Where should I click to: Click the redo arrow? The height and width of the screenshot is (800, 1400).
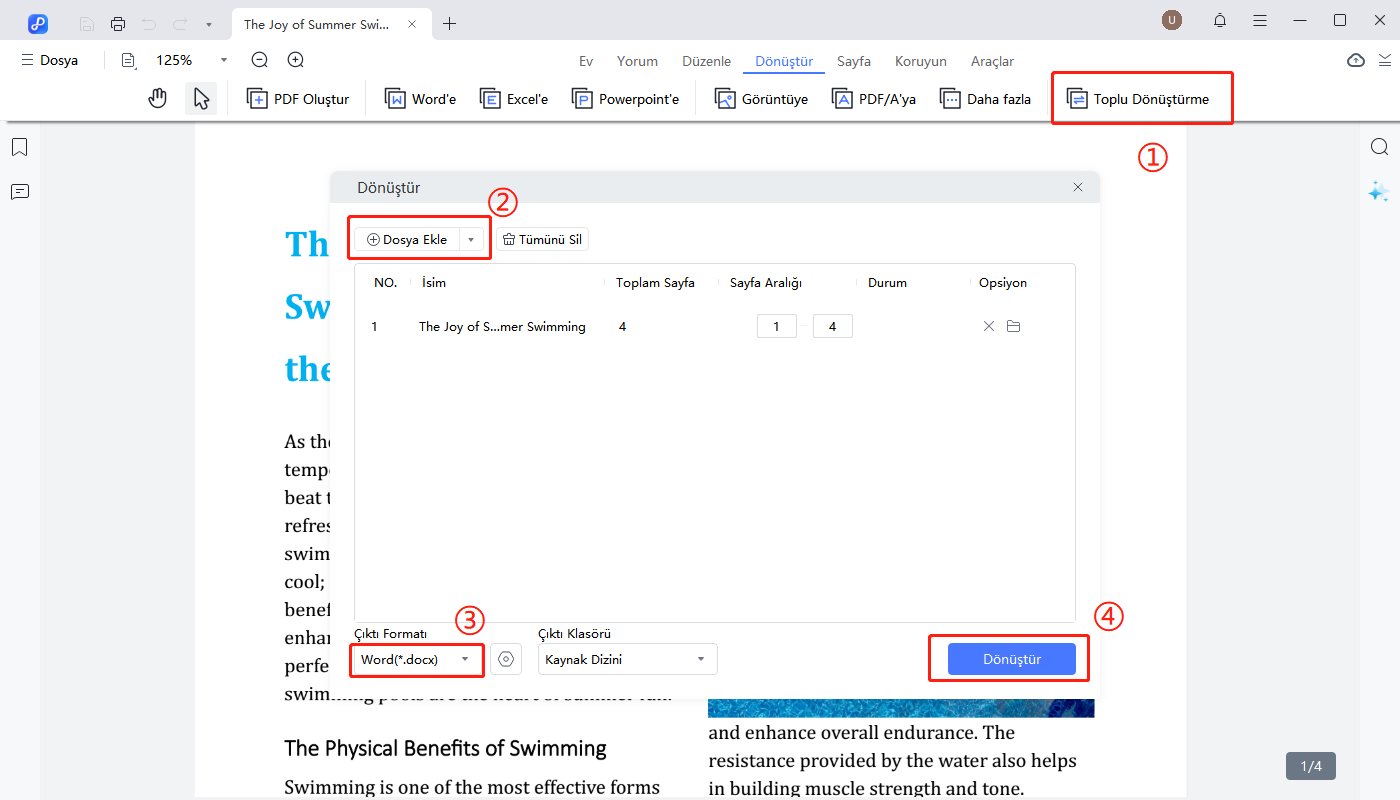(179, 23)
